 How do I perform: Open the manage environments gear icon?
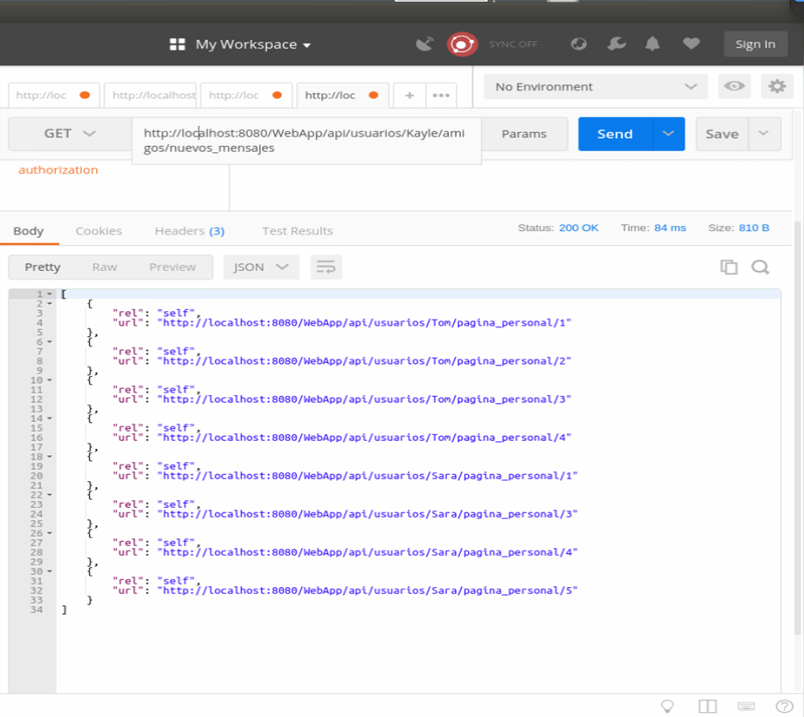(x=777, y=86)
